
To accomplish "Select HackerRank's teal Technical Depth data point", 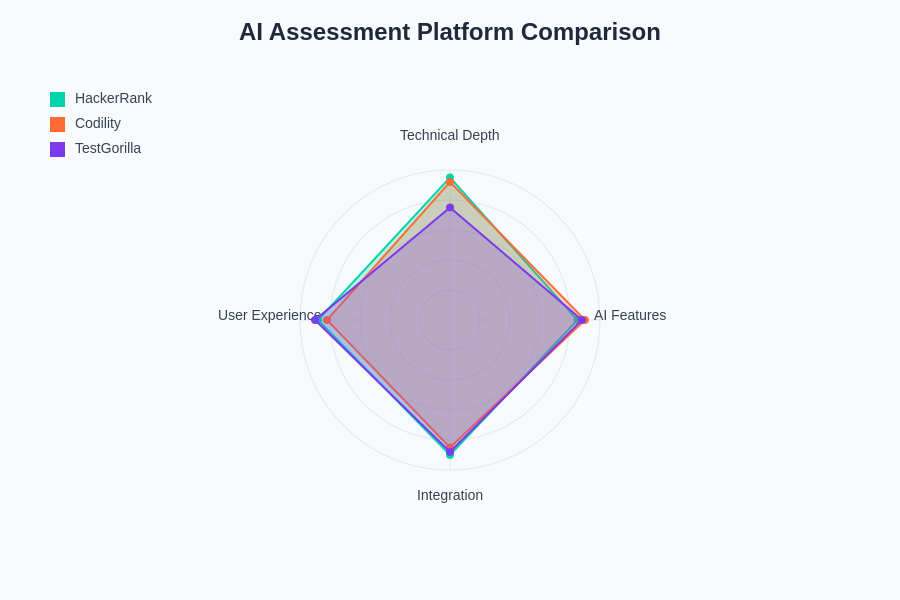I will coord(450,177).
